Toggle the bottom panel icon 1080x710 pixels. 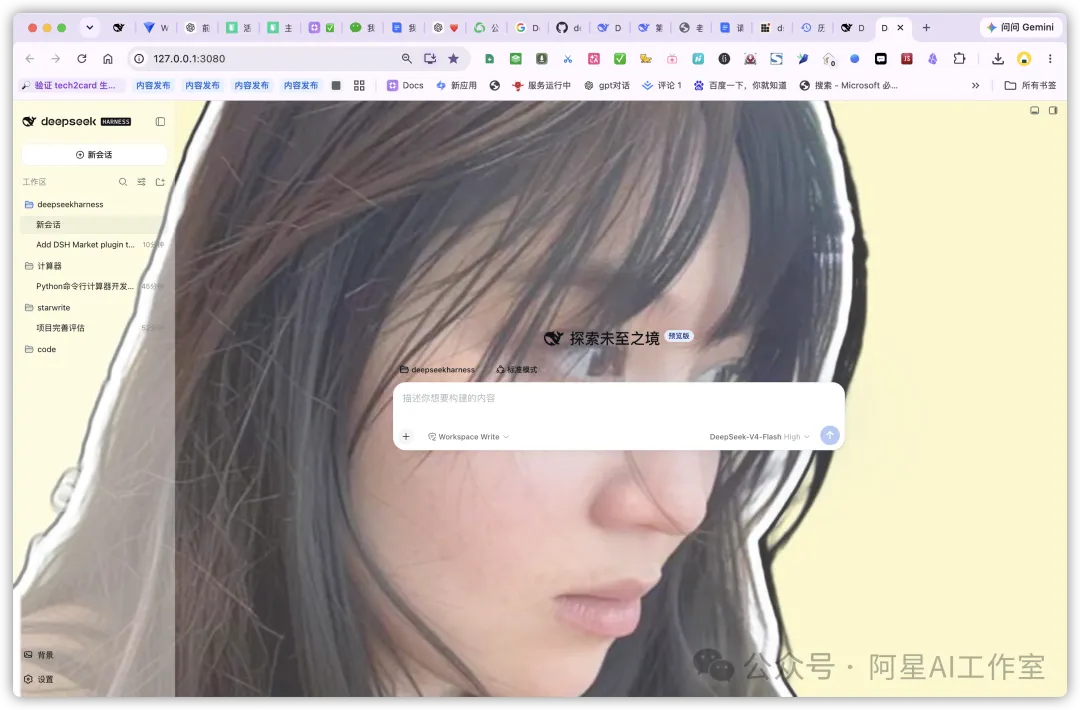[1035, 110]
